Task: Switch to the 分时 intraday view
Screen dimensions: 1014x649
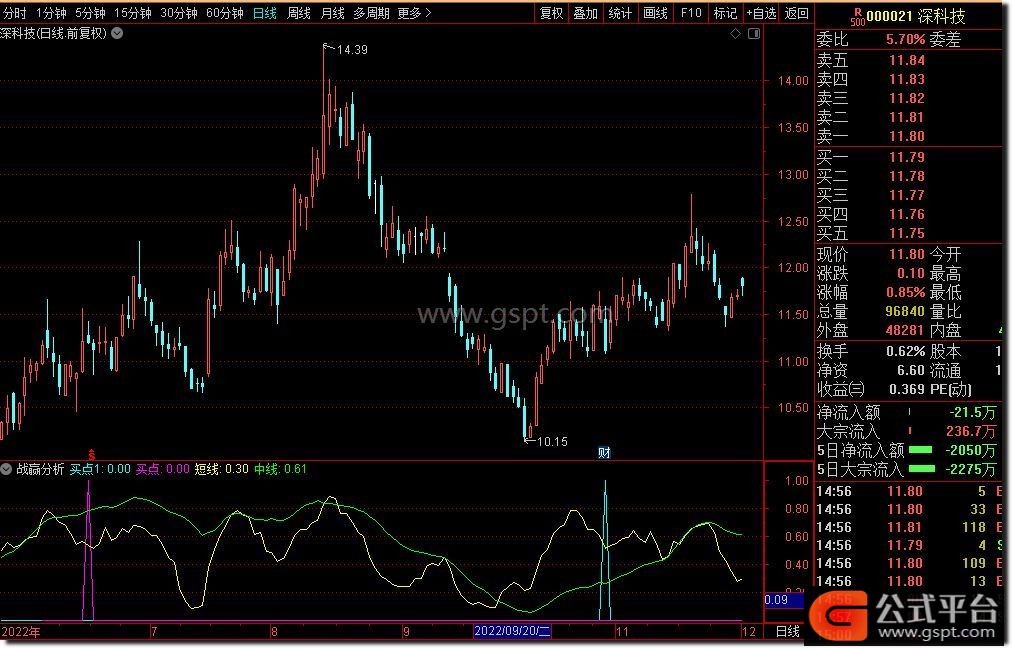Action: click(15, 13)
